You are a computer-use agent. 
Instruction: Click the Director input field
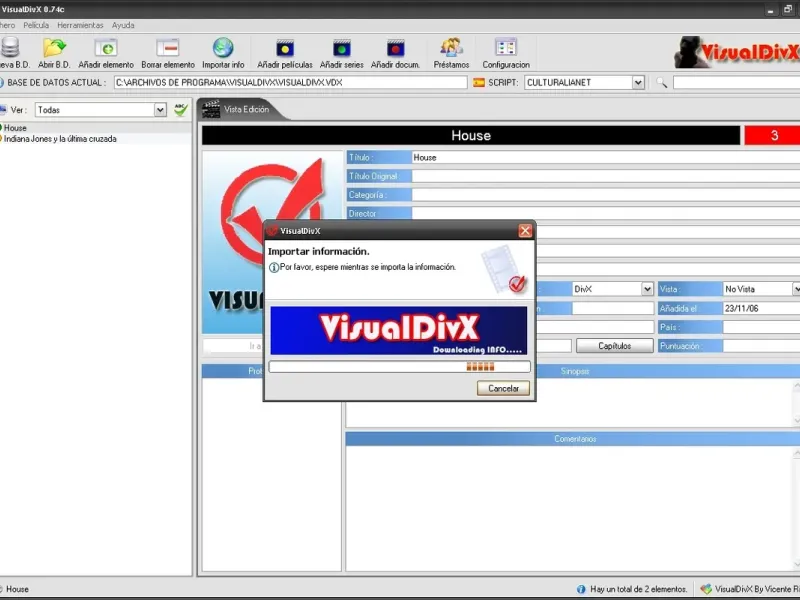pos(606,213)
